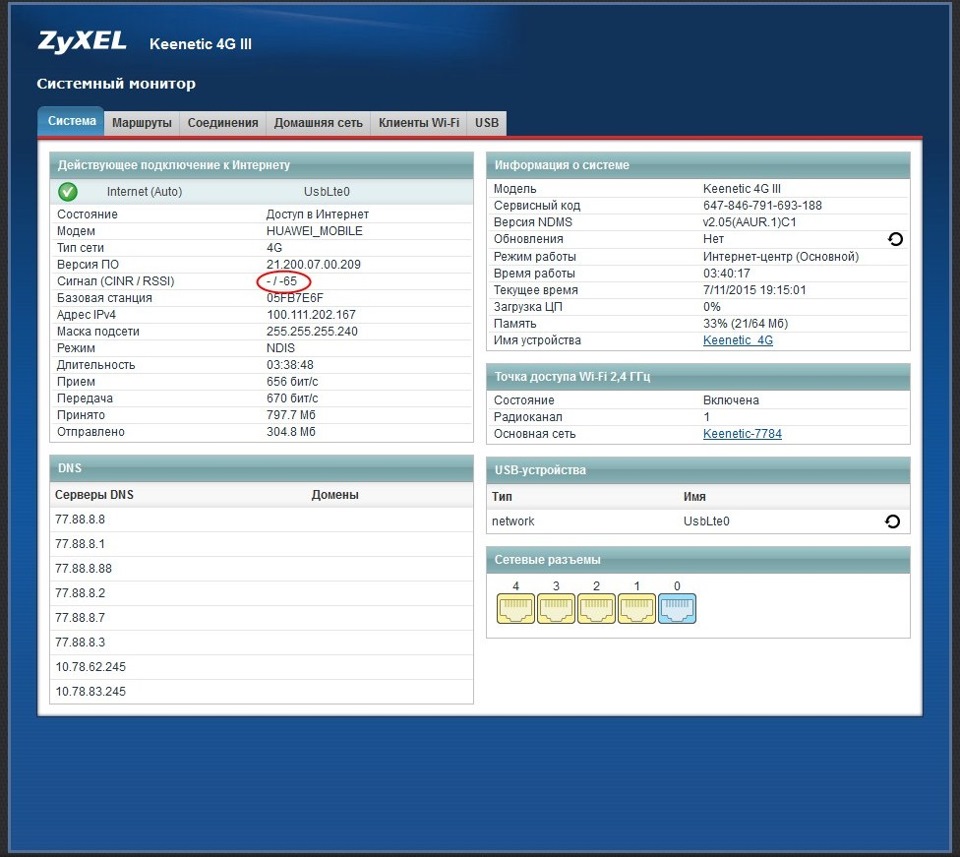Screen dimensions: 960x857
Task: Click IPv4 address 100.111.202.167
Action: 311,315
